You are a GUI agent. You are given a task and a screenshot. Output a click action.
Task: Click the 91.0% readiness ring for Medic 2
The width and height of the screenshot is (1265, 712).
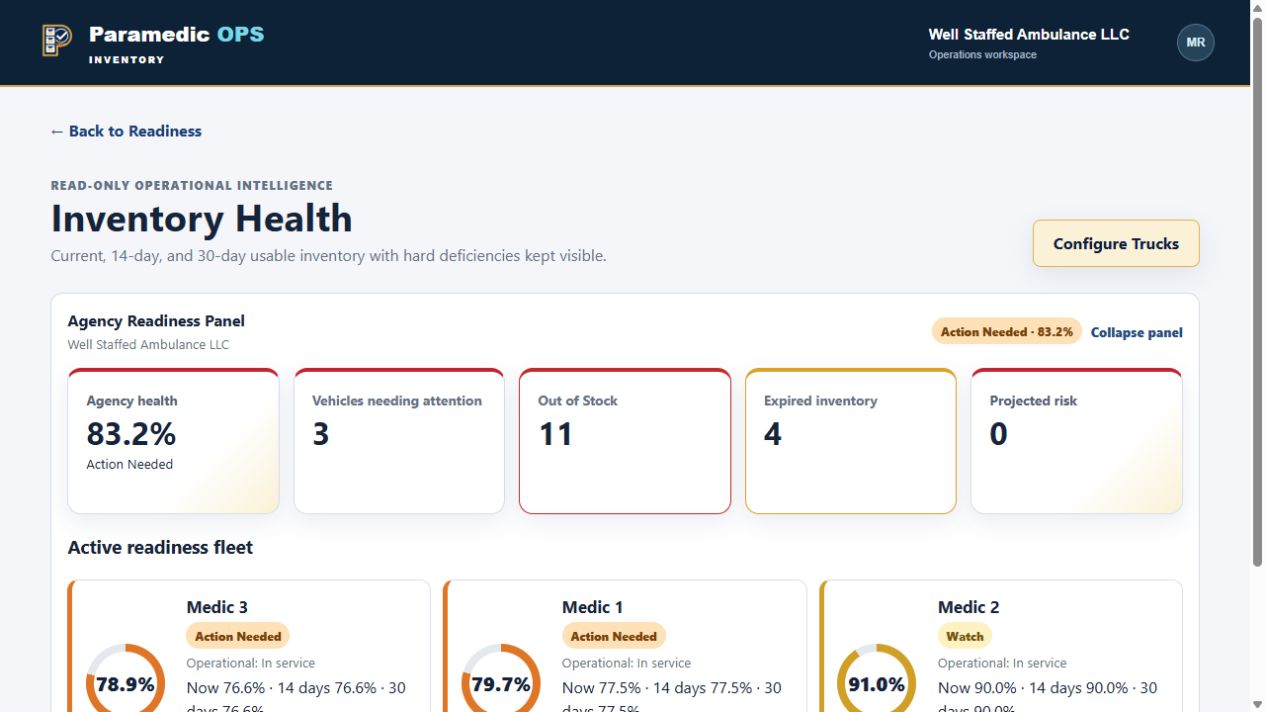[877, 683]
